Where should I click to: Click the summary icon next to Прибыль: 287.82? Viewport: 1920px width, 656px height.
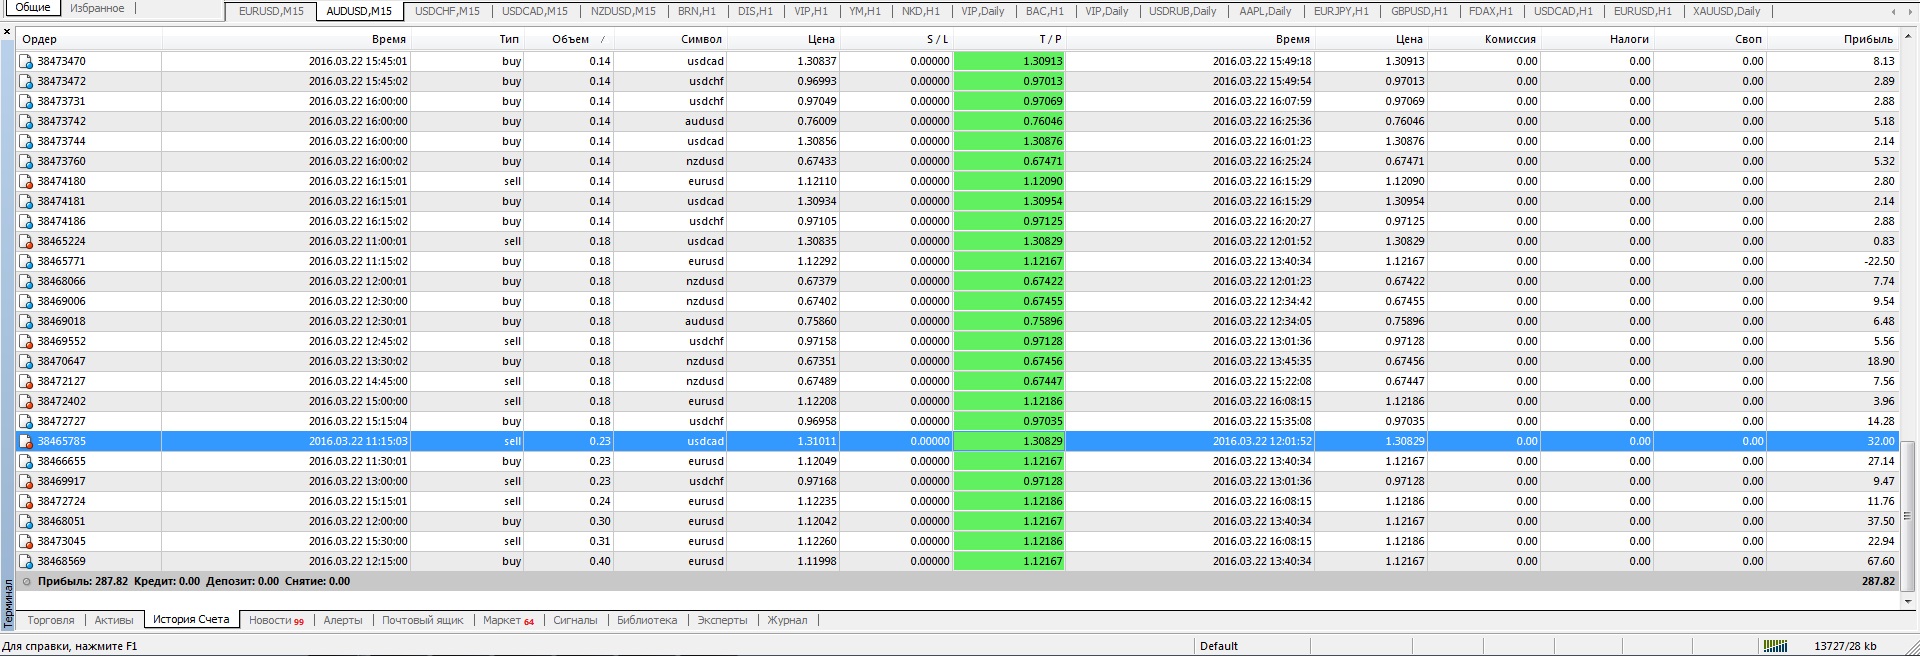tap(27, 581)
